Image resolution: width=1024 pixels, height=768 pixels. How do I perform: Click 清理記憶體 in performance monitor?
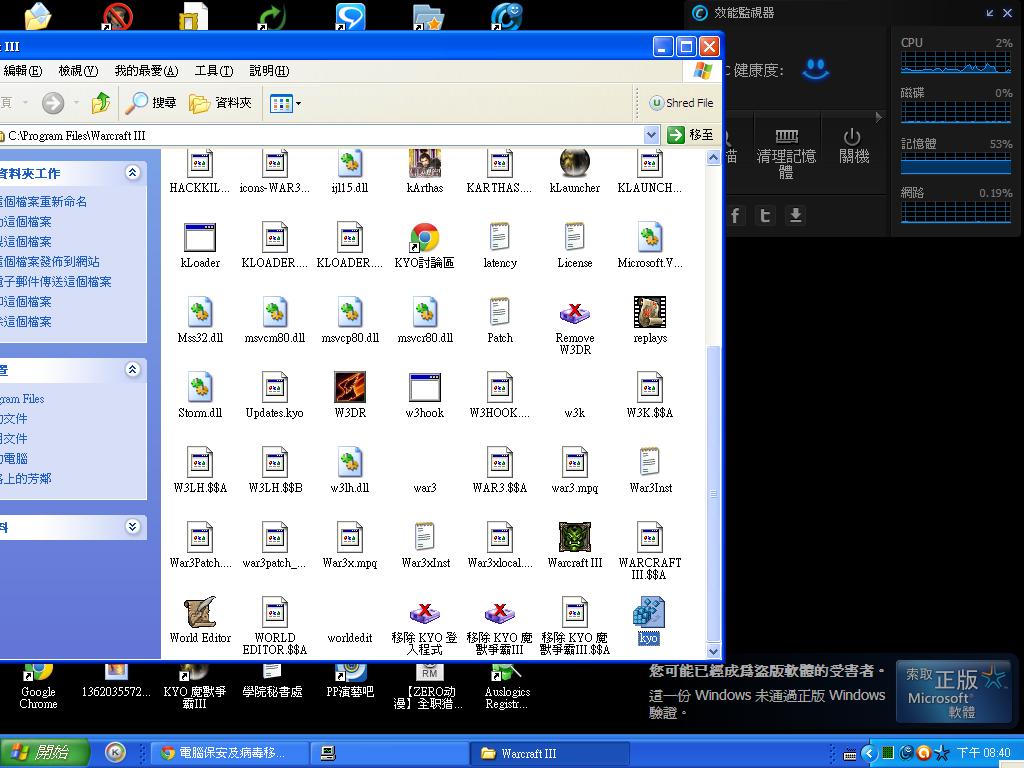point(786,155)
